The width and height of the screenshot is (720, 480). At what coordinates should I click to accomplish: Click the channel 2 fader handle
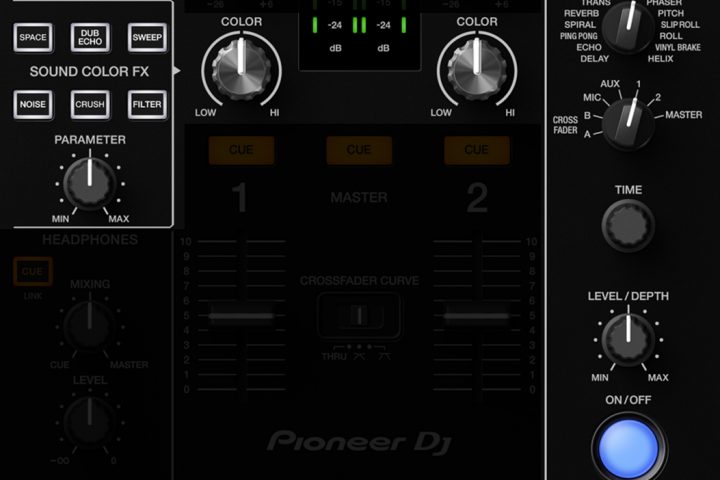click(x=477, y=315)
